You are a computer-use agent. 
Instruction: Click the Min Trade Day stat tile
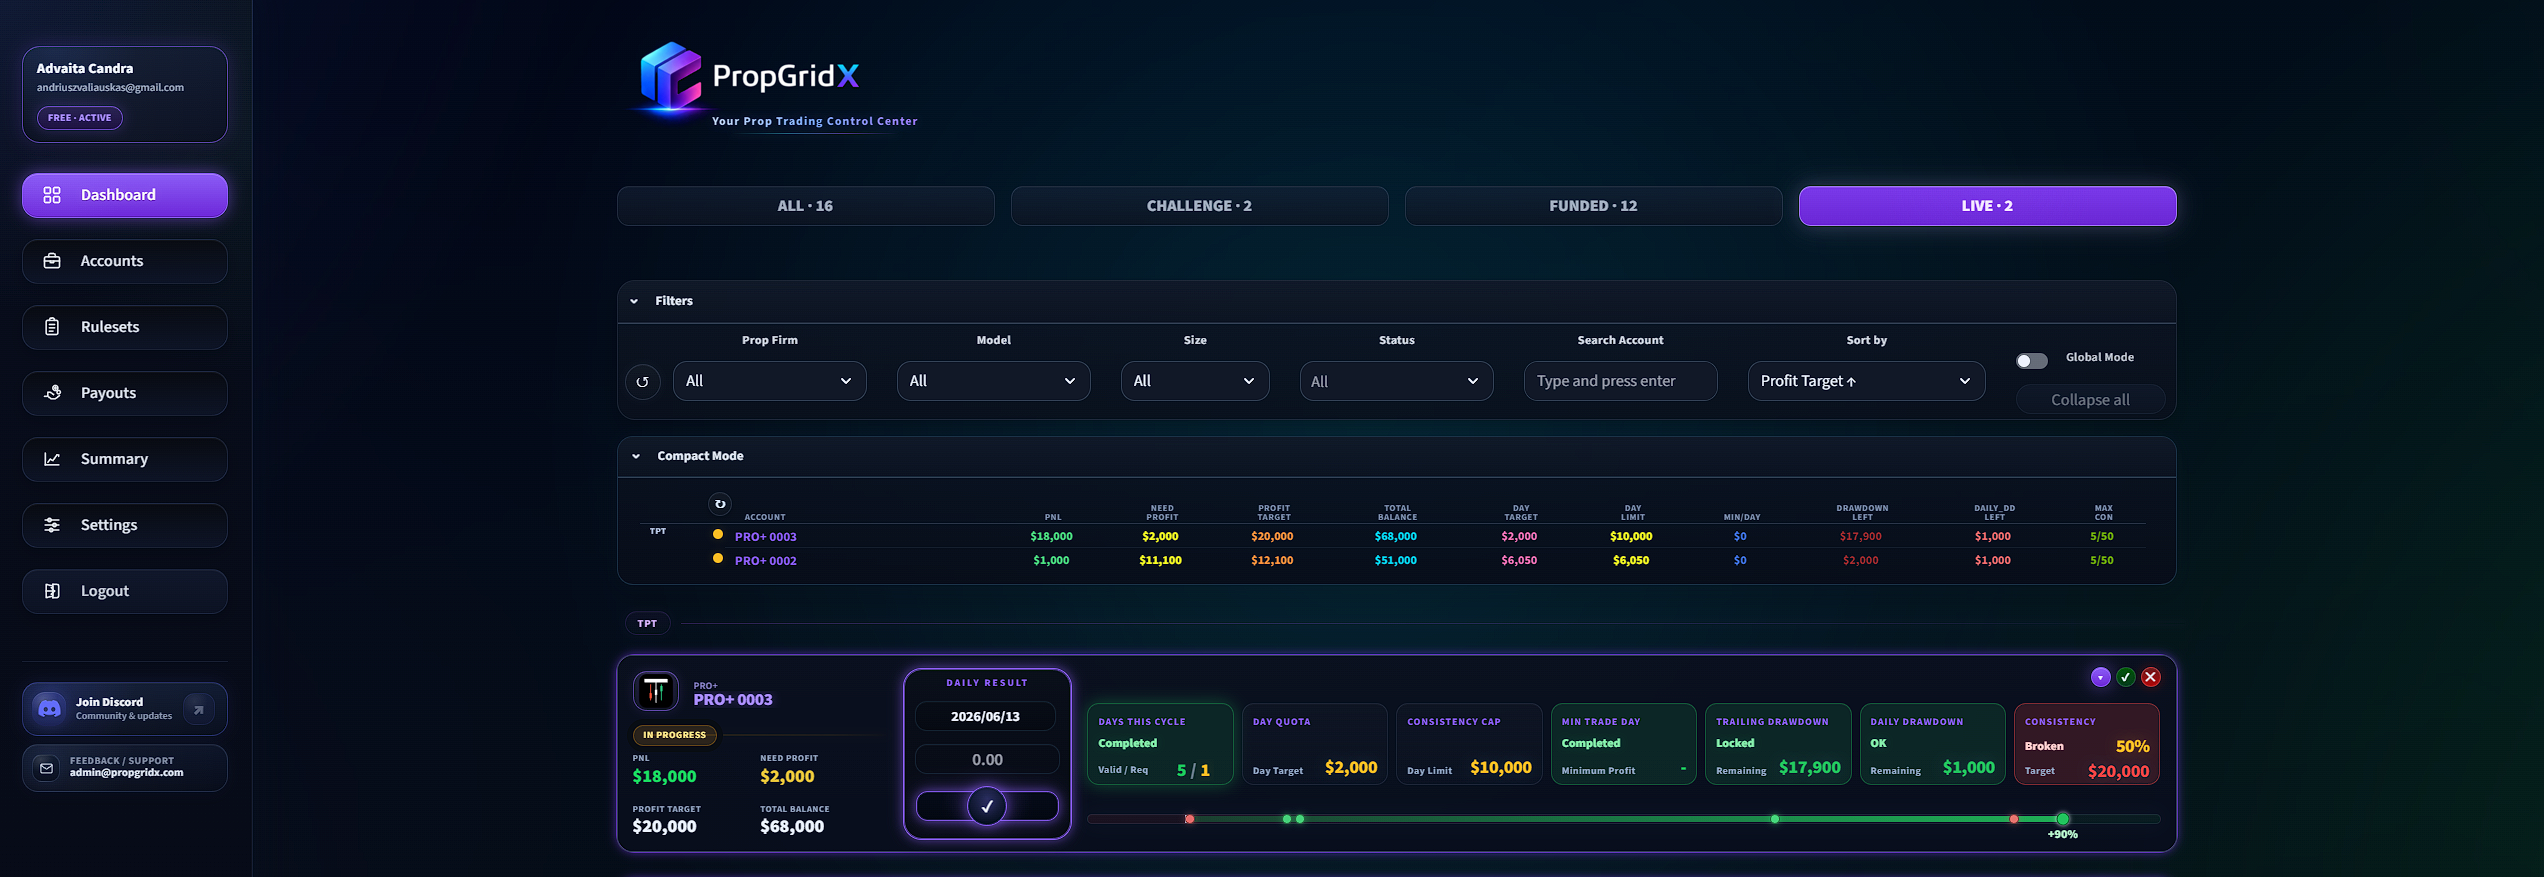[1623, 744]
